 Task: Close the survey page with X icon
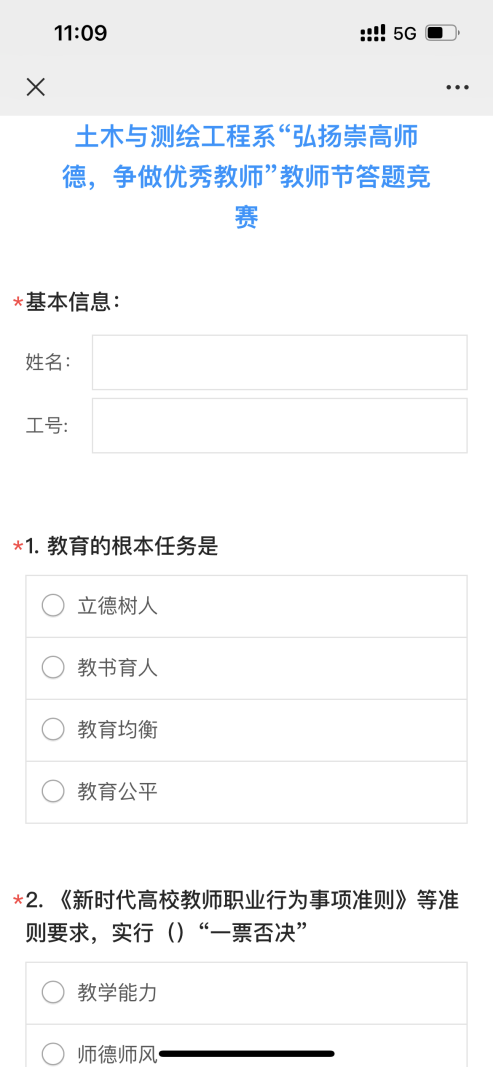tap(35, 86)
